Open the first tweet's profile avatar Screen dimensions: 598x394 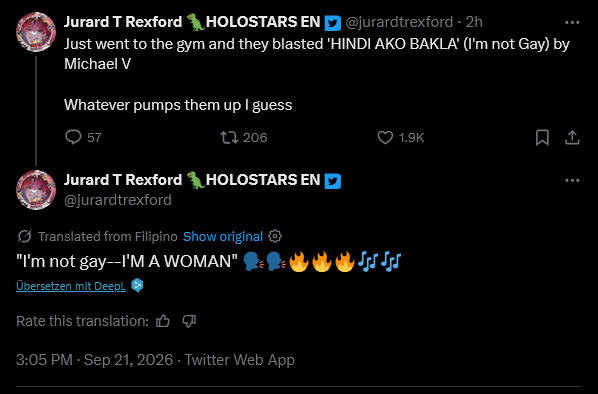point(36,32)
